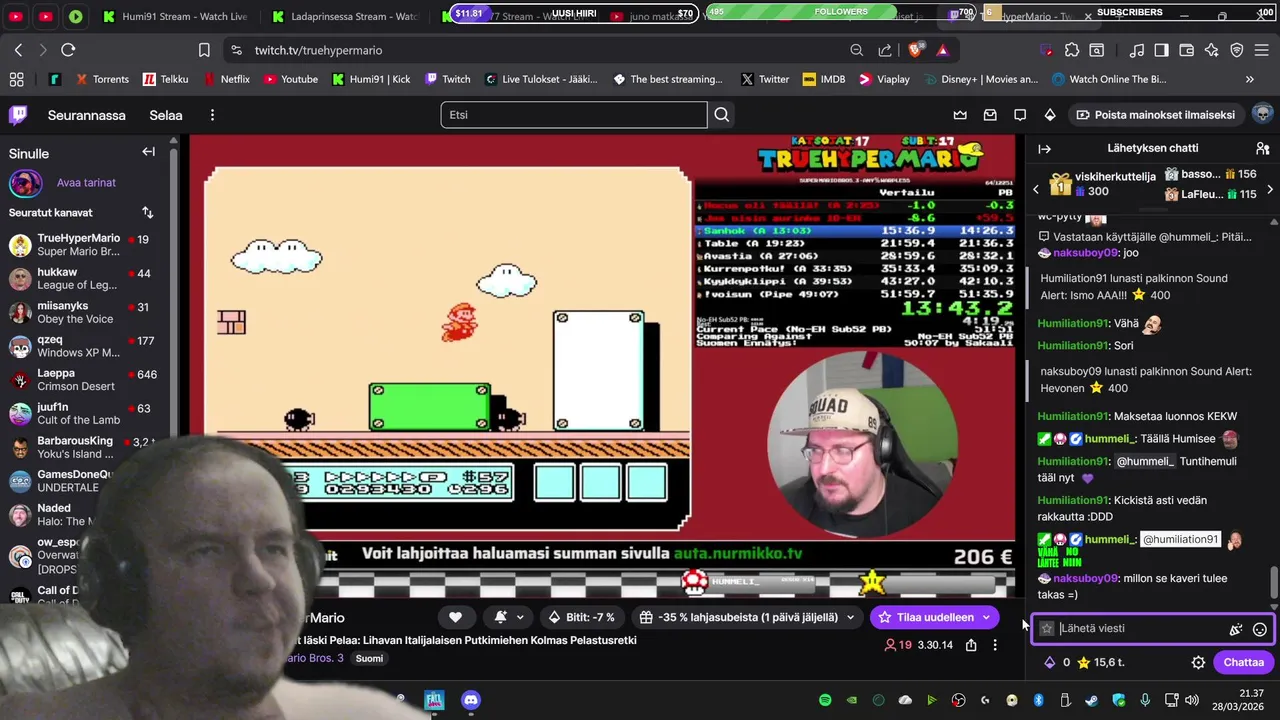The height and width of the screenshot is (720, 1280).
Task: Switch to Ladaprinsessa Stream browser tab
Action: [345, 17]
